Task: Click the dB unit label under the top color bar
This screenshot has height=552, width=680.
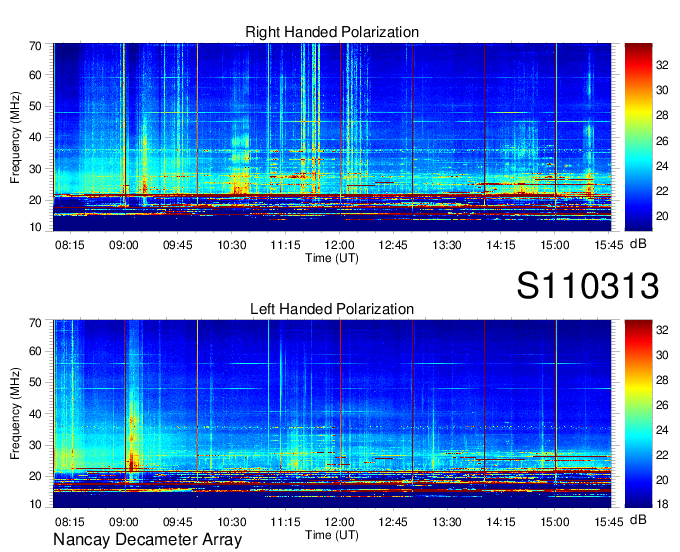Action: click(638, 244)
